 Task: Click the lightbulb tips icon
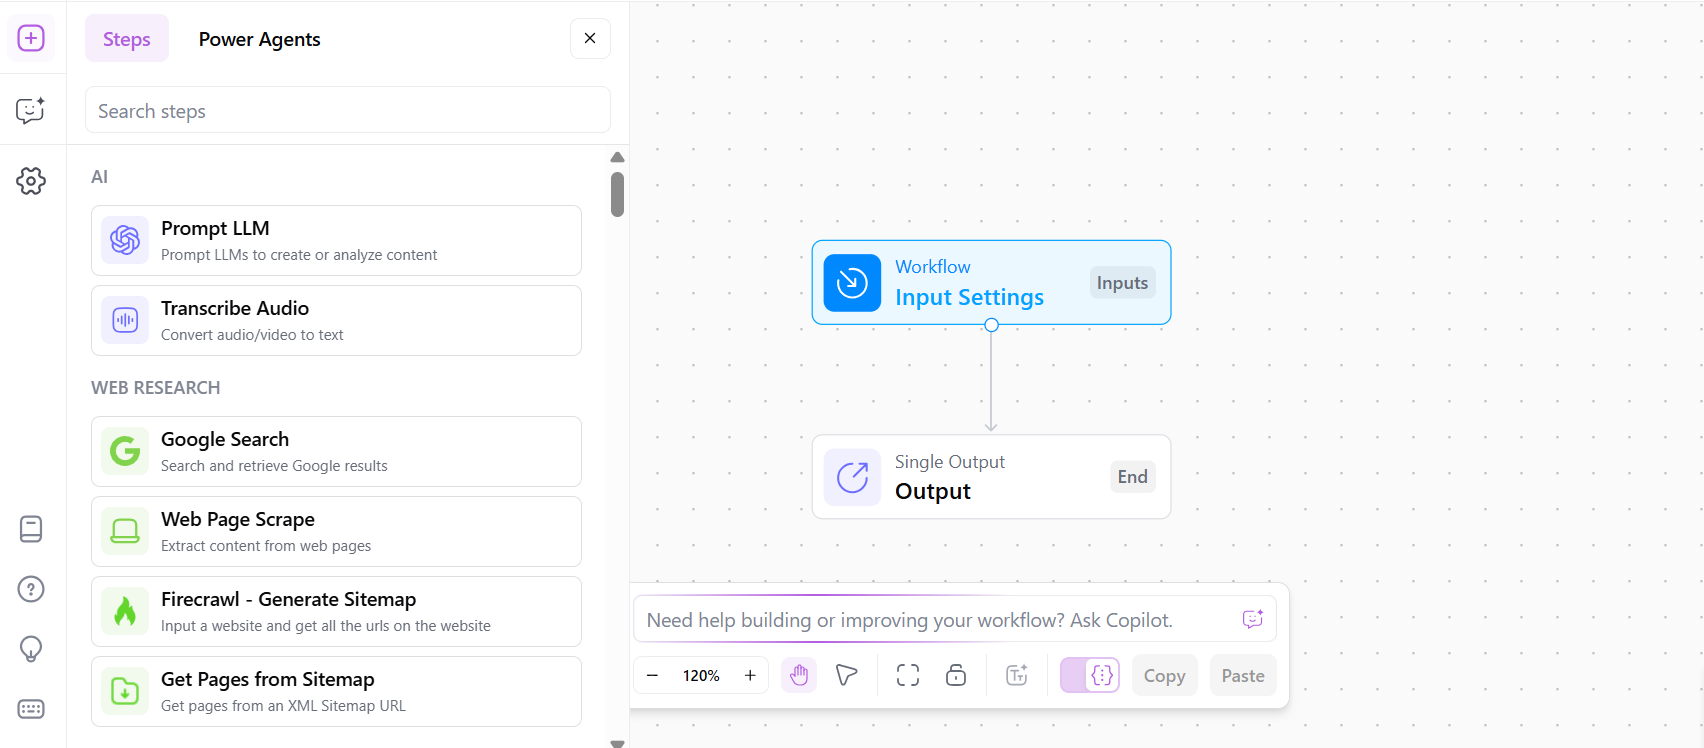coord(31,649)
